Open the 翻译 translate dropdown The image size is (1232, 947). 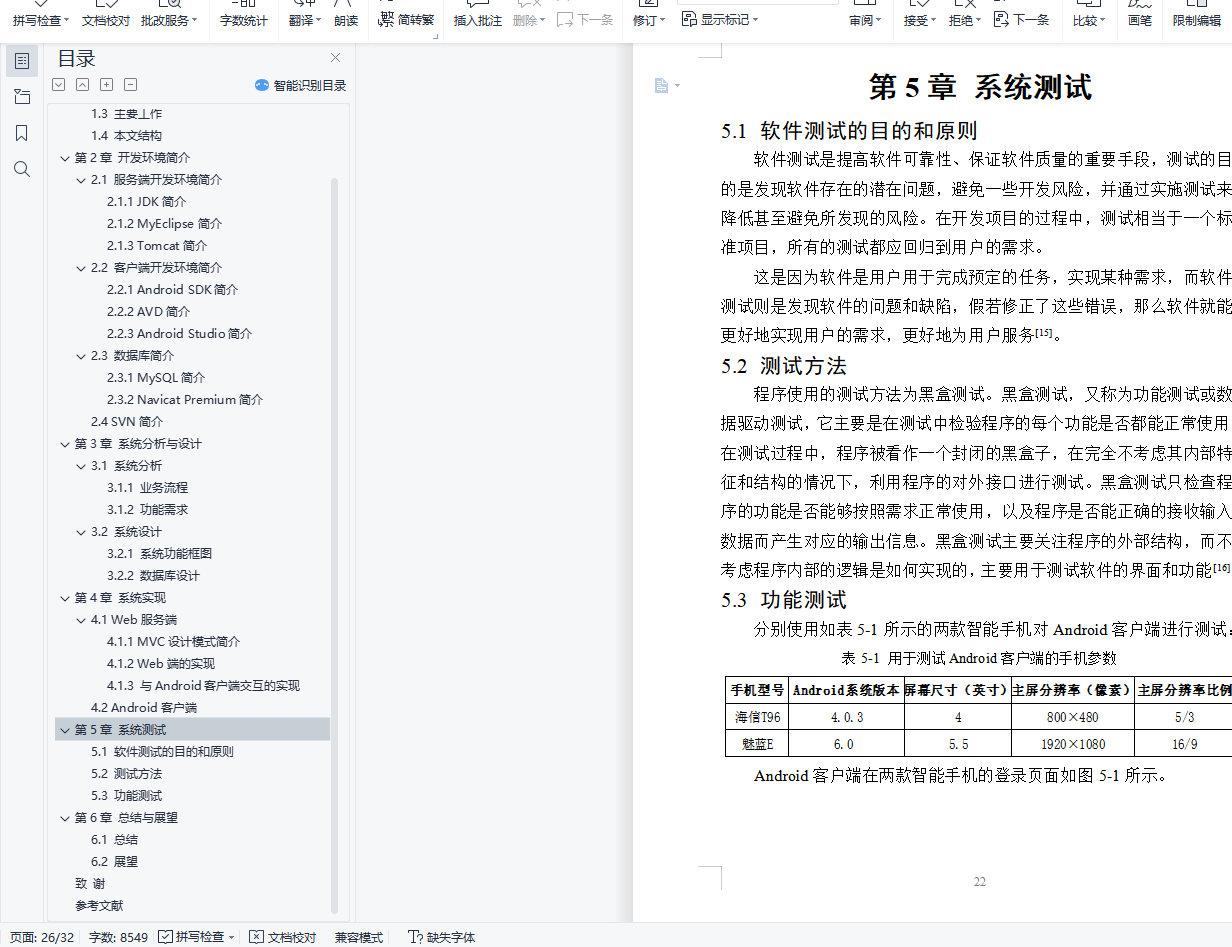[x=305, y=20]
